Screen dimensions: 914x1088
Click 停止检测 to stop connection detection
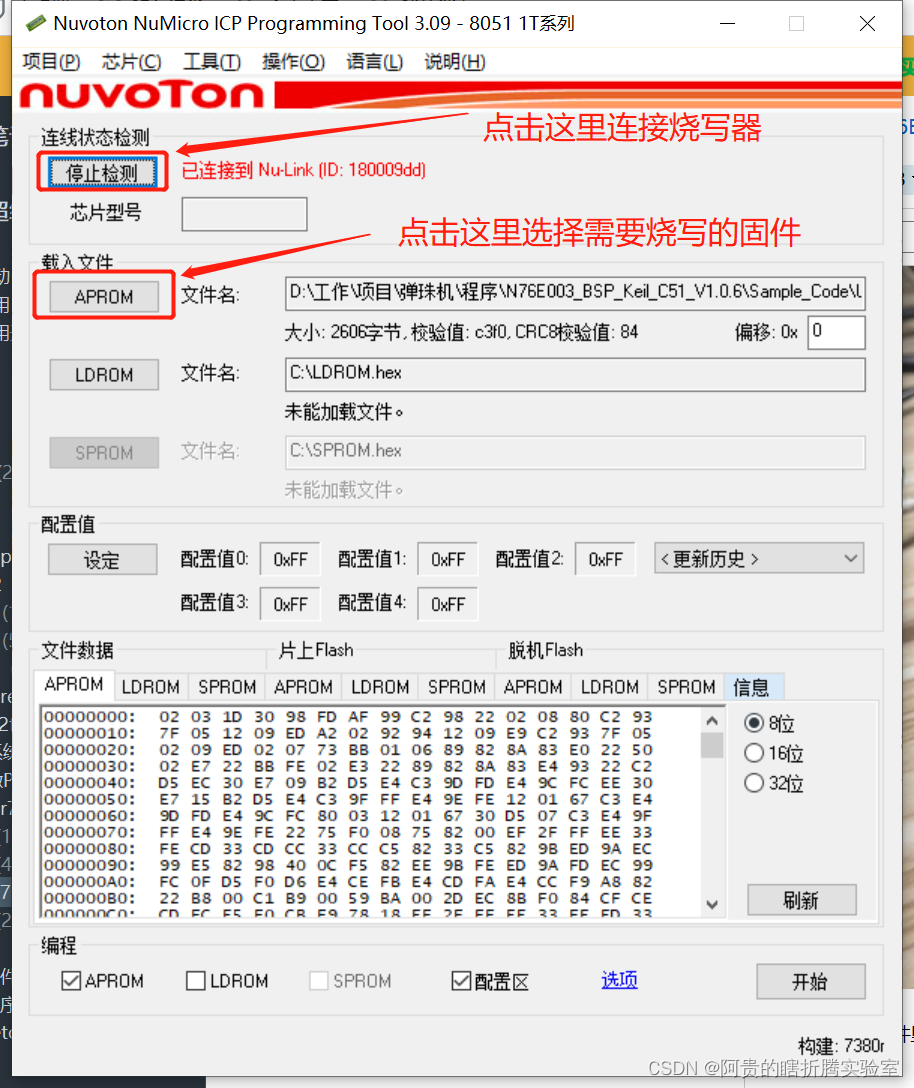pyautogui.click(x=101, y=171)
